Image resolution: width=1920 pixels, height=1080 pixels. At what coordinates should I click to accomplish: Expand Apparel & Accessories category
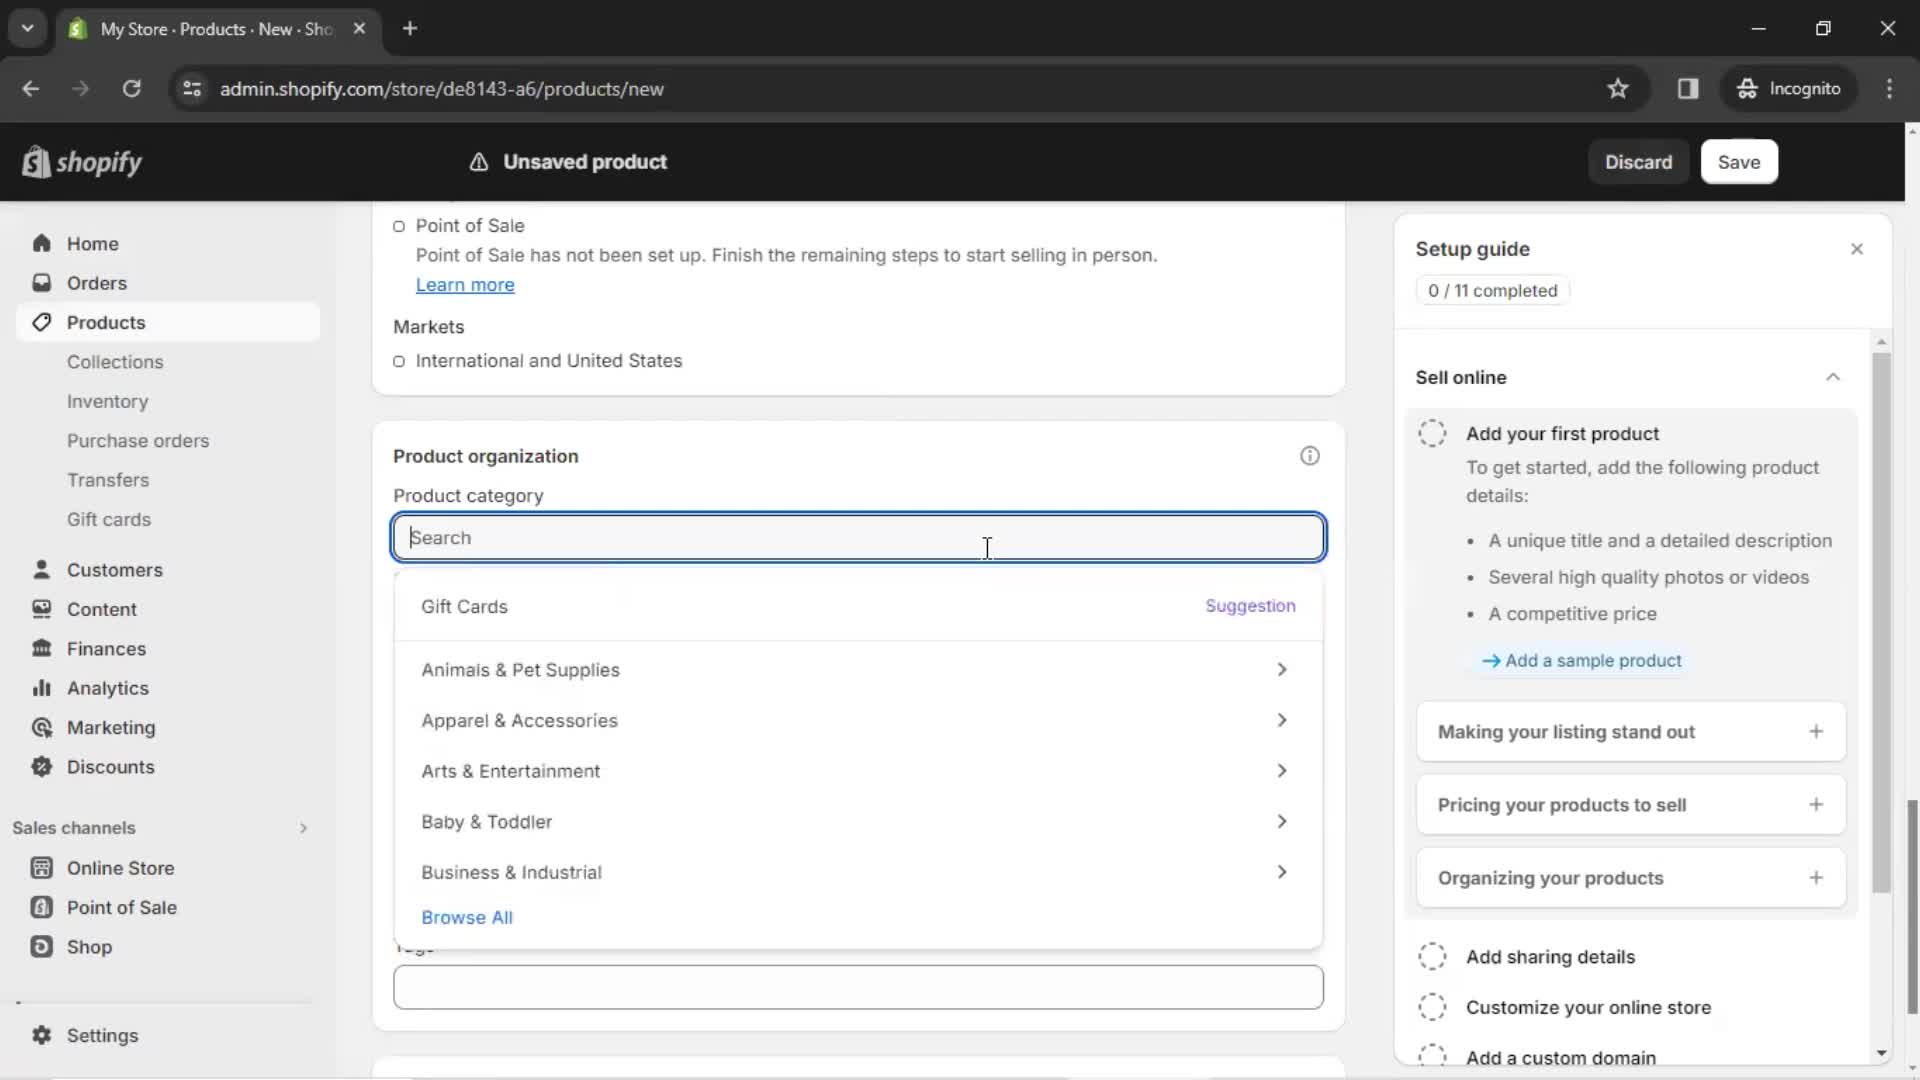[1282, 720]
